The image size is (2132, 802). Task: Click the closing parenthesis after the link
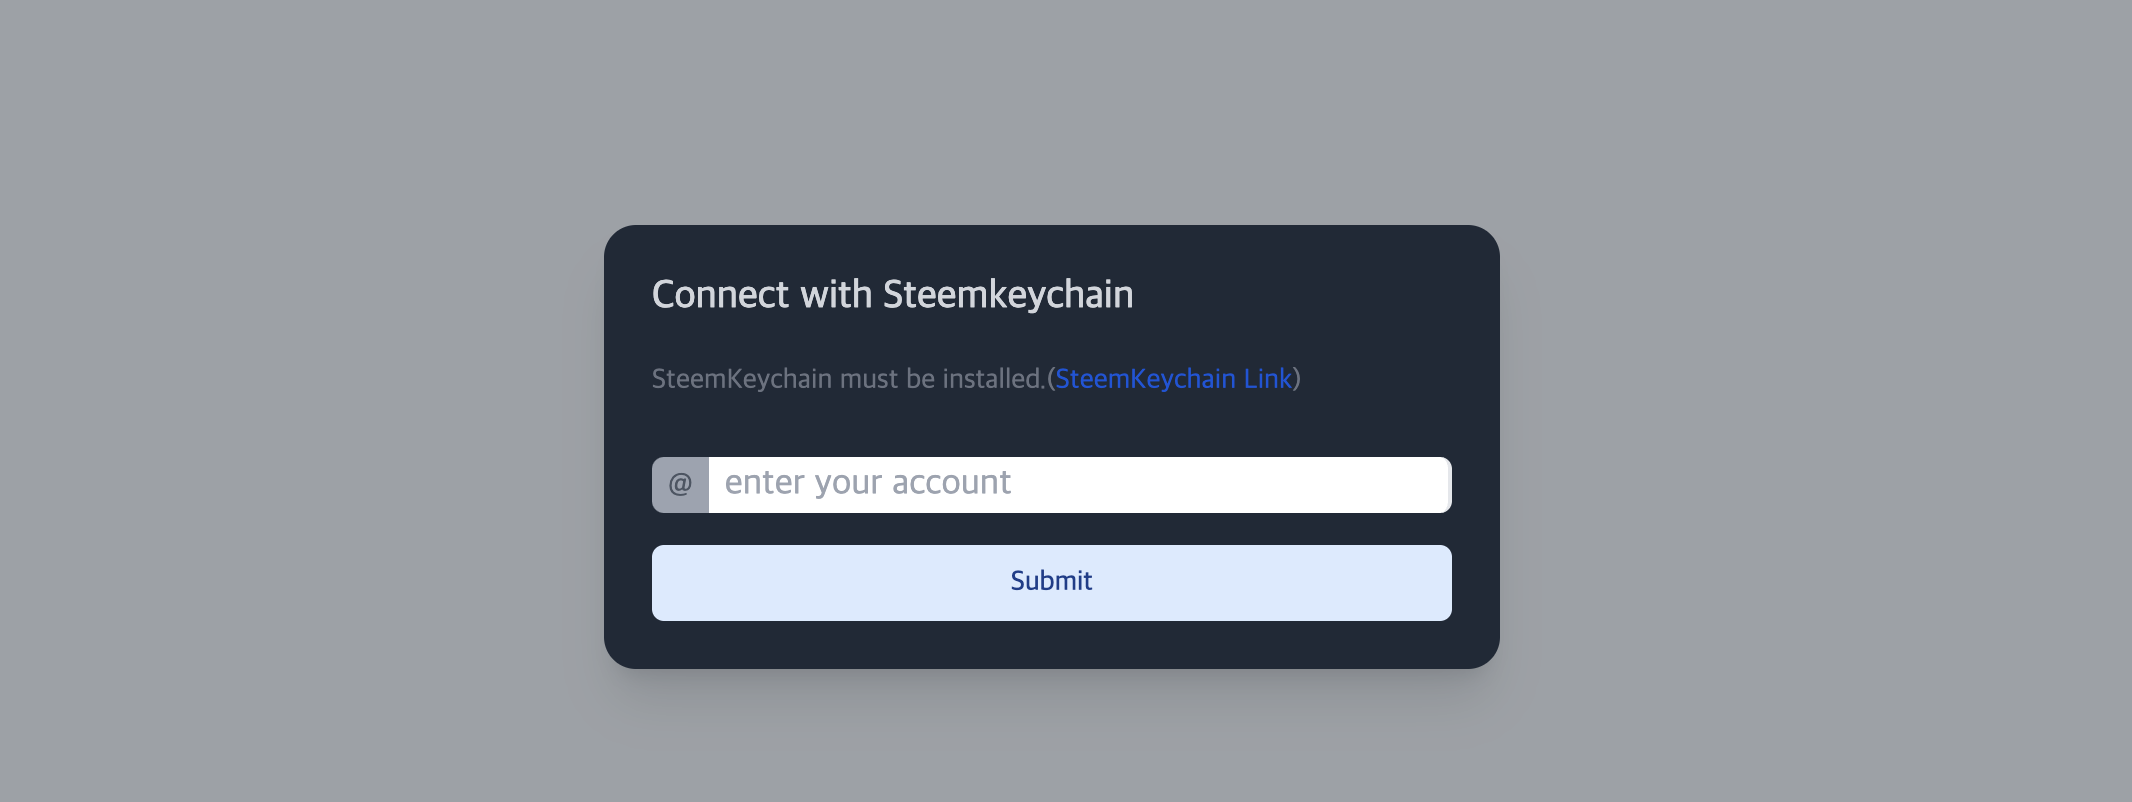click(1297, 379)
